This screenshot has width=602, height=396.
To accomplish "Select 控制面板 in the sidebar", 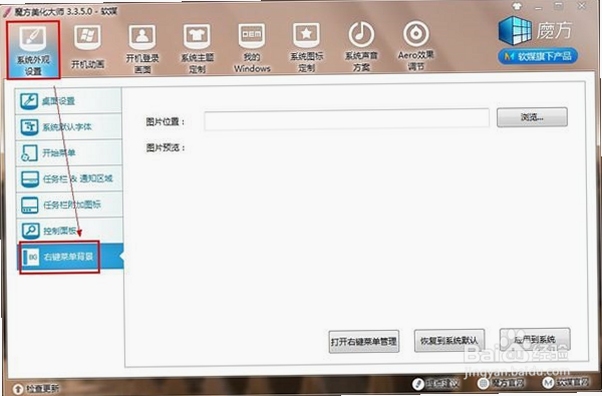I will (69, 230).
